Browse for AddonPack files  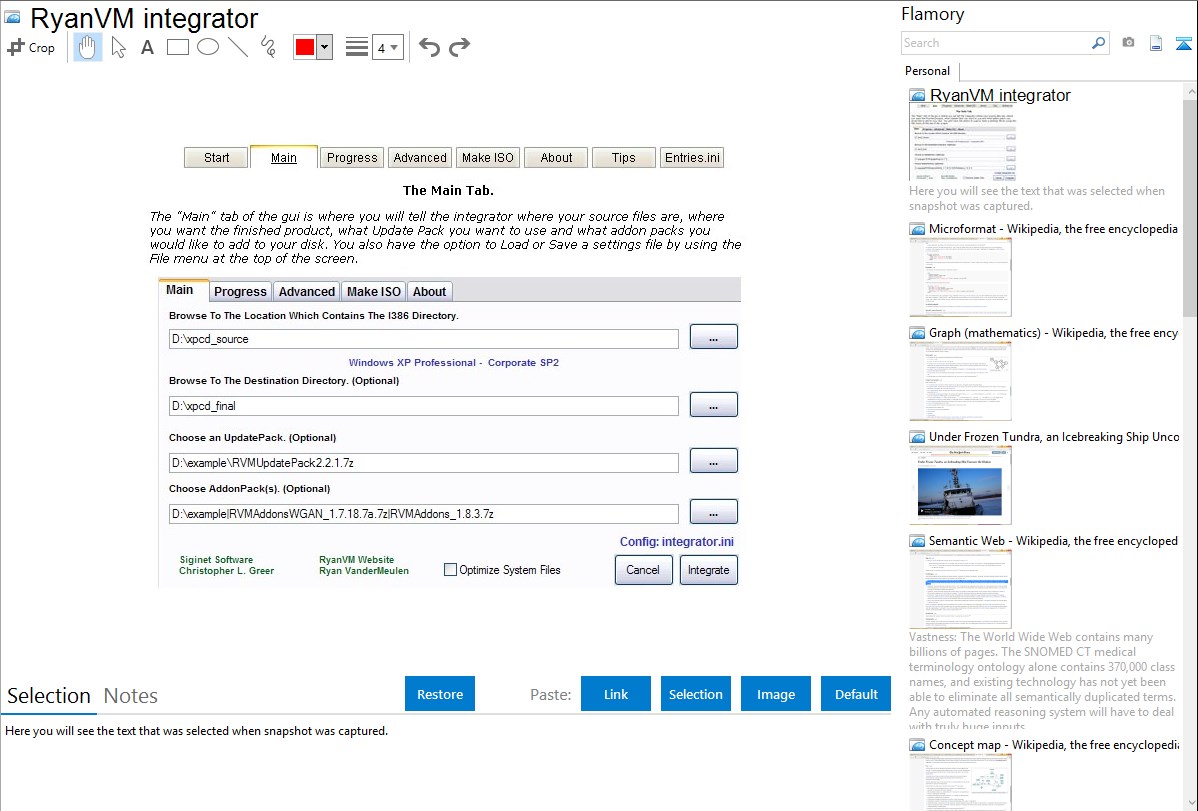click(x=714, y=512)
